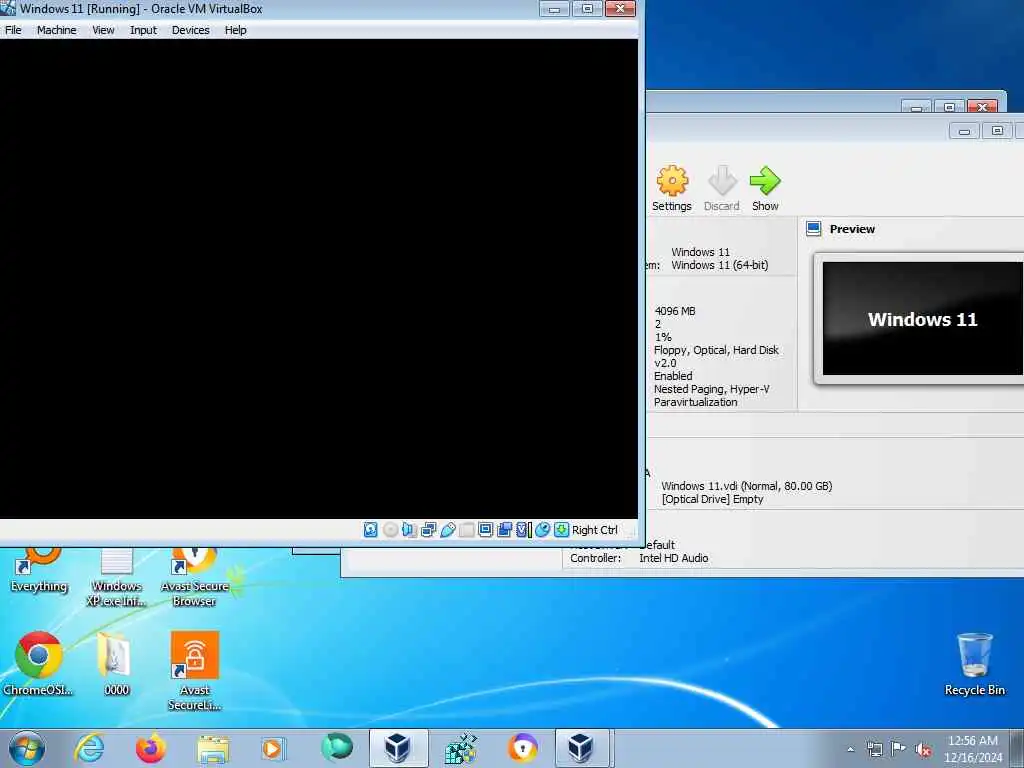Open the Help menu

click(x=235, y=30)
